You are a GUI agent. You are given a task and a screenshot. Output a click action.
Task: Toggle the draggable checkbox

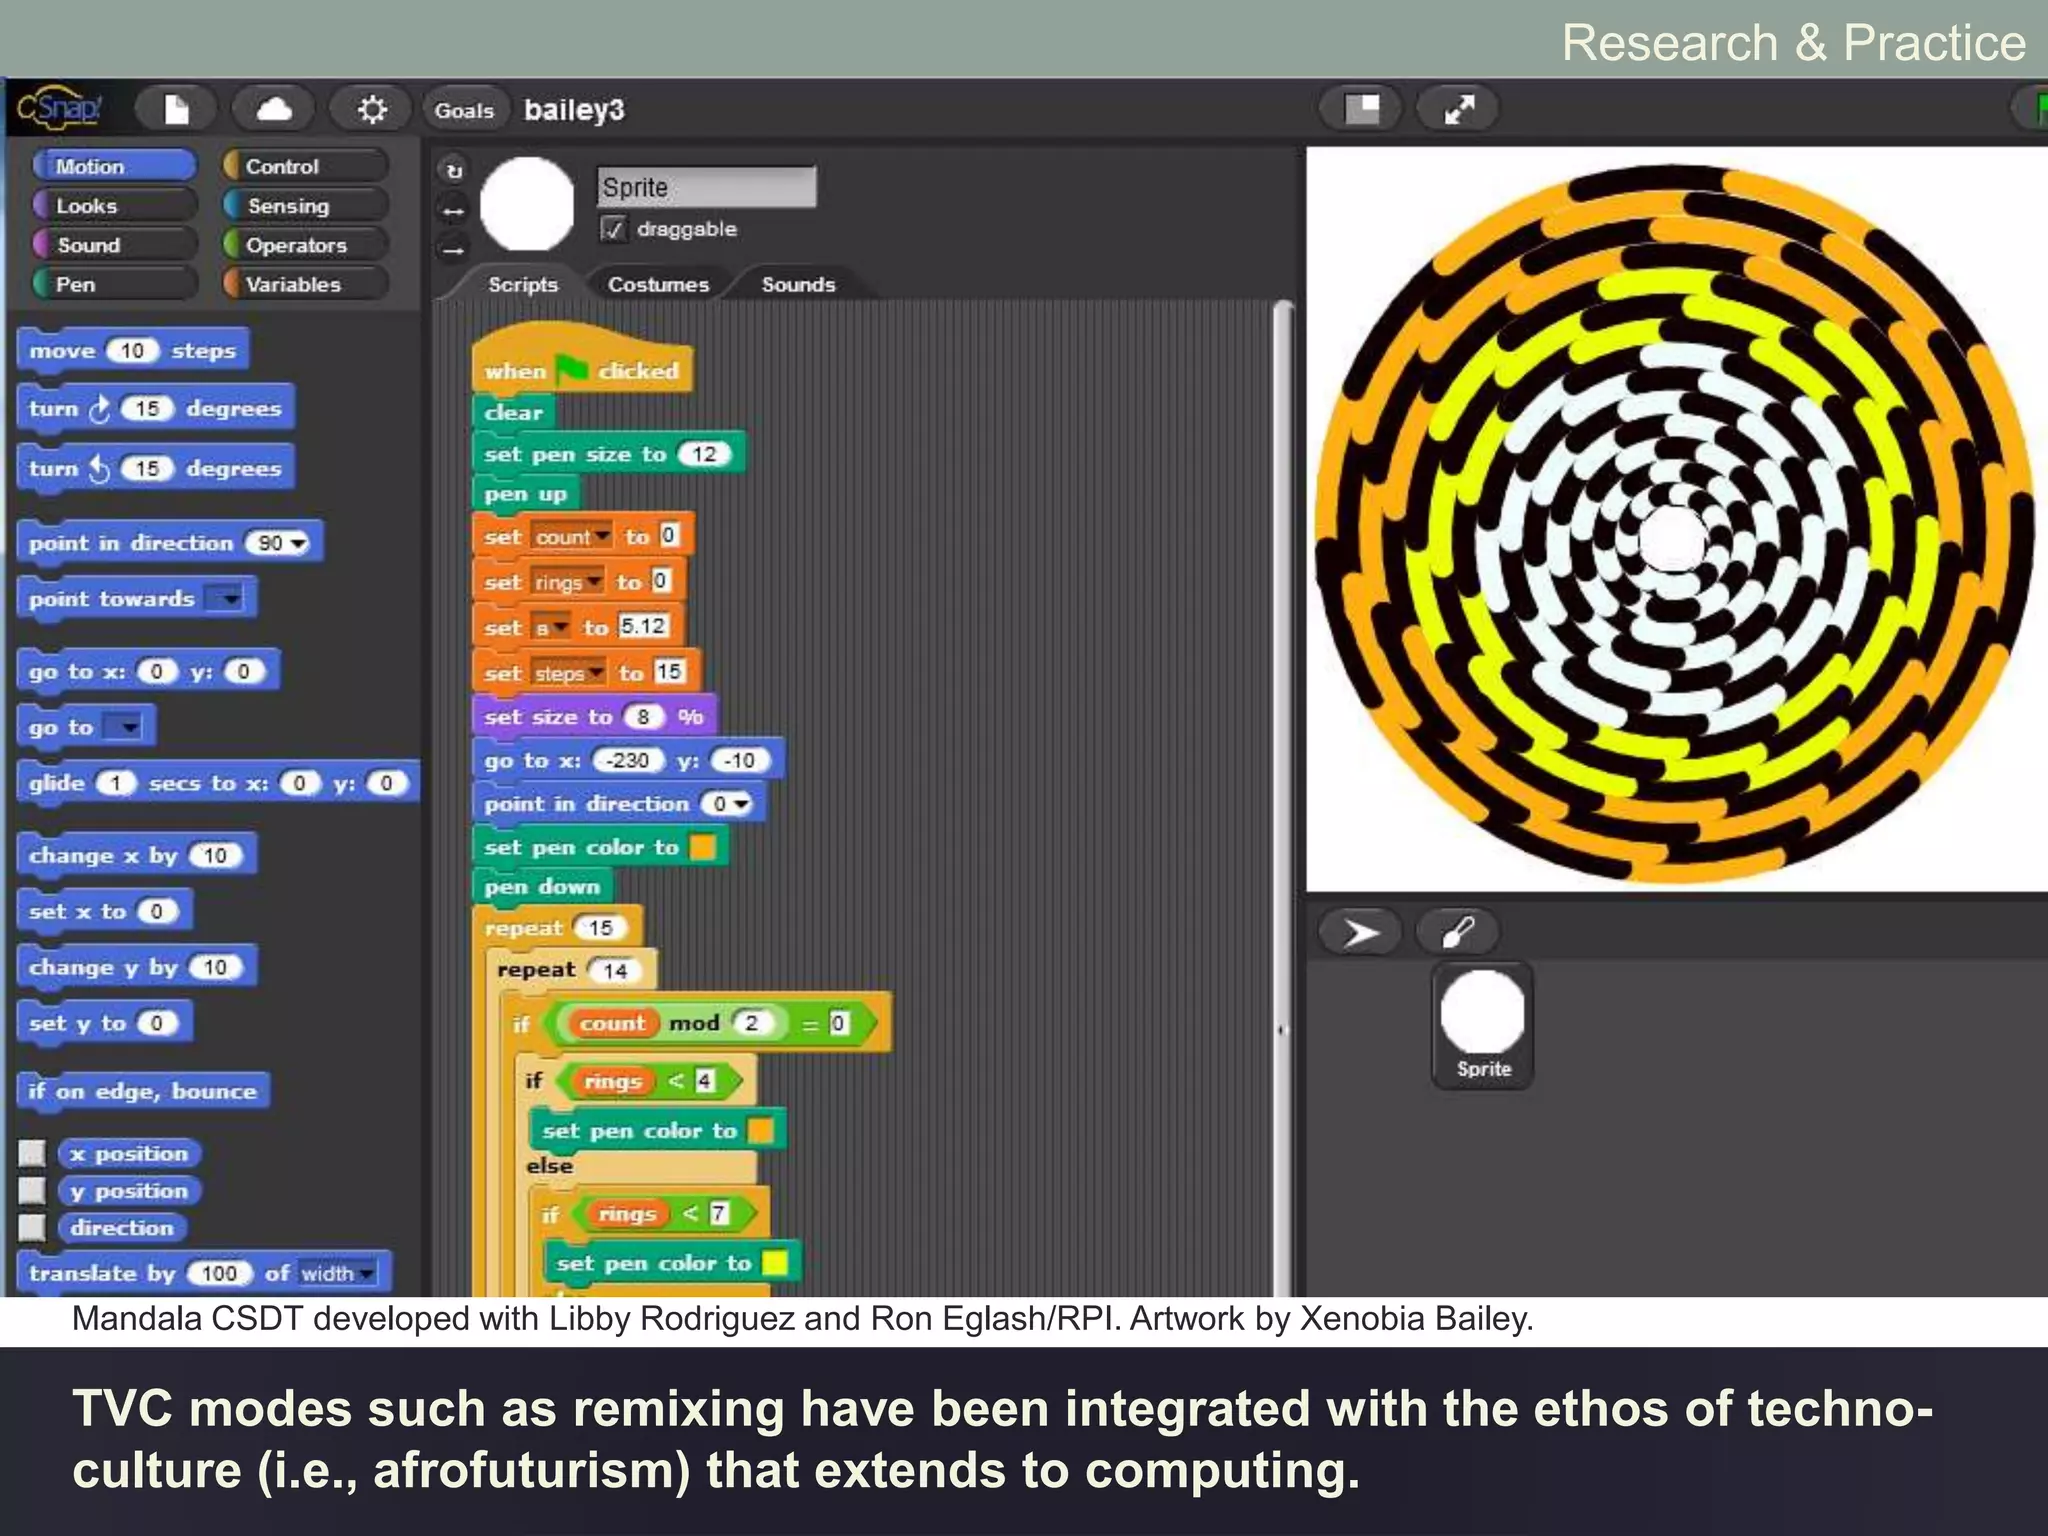coord(613,229)
